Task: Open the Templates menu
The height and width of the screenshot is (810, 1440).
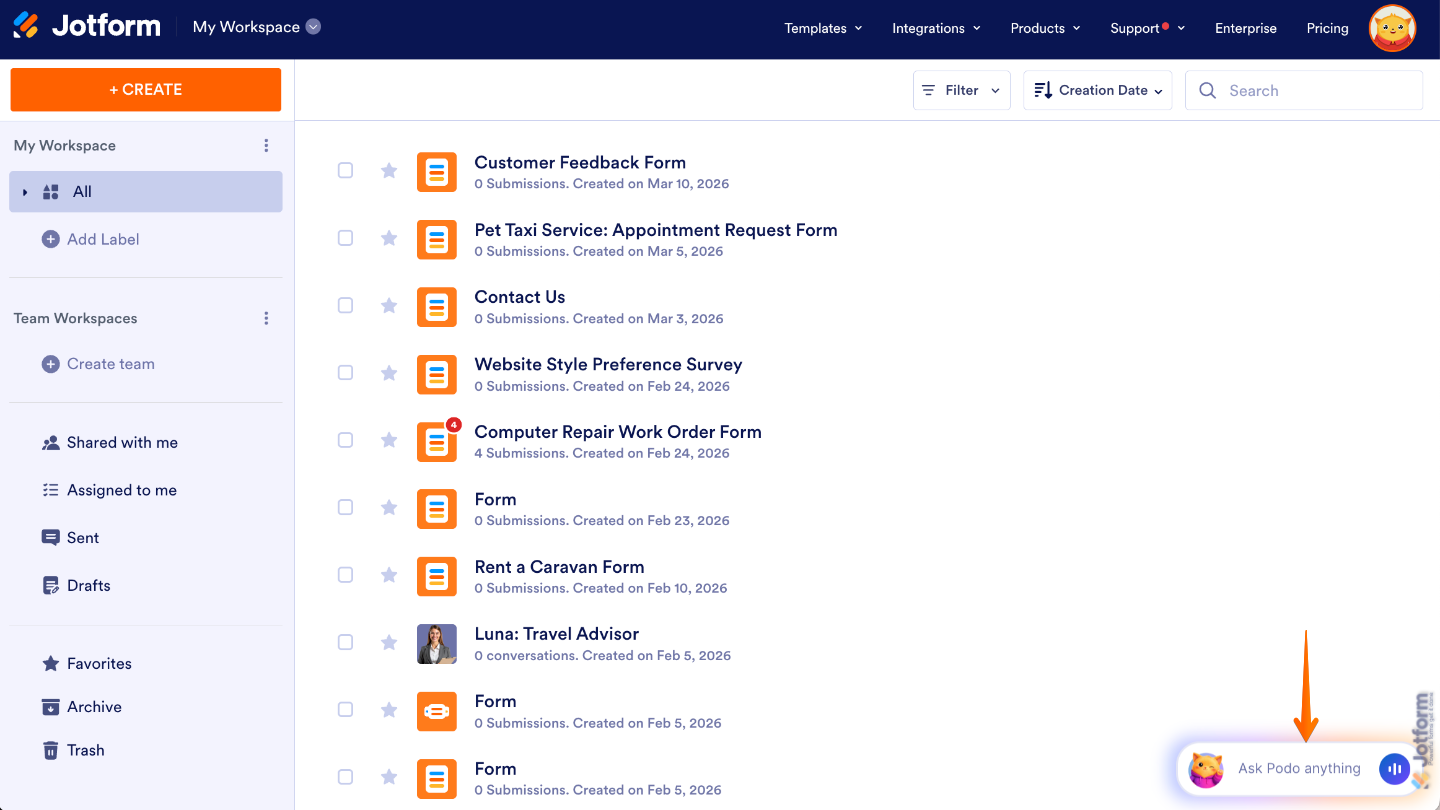Action: [823, 28]
